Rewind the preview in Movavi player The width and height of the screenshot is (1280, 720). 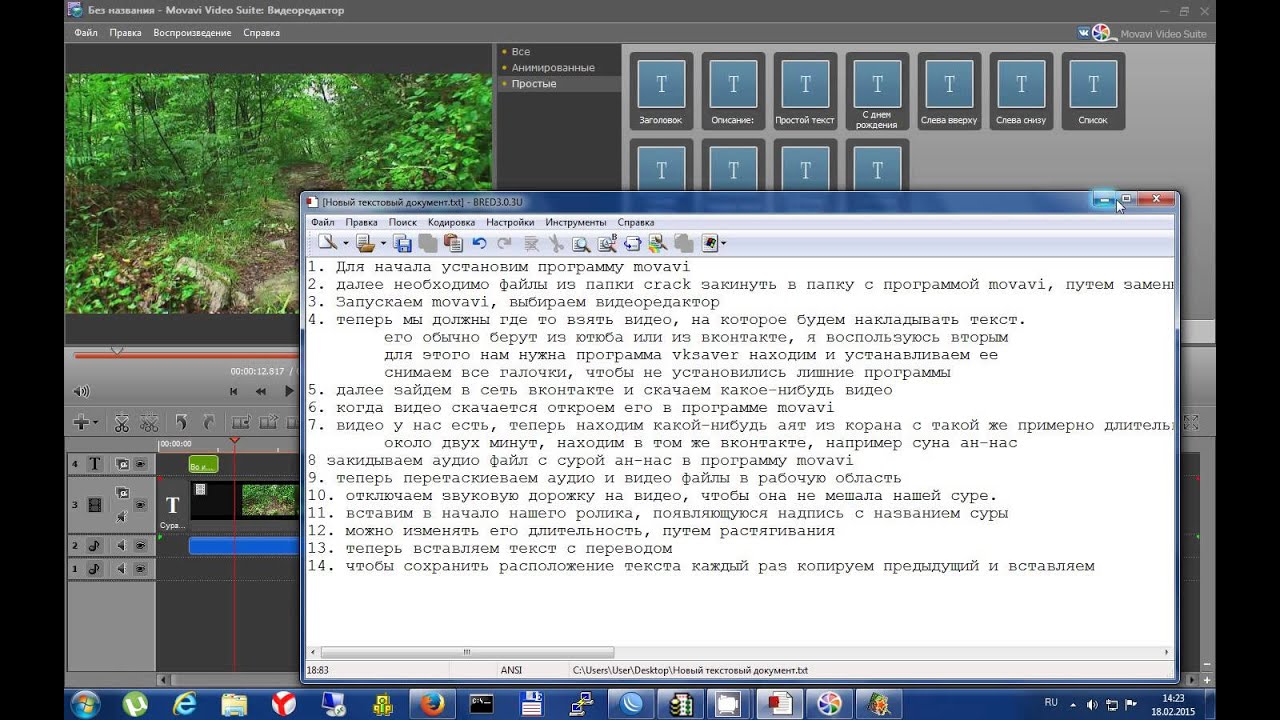[x=261, y=391]
